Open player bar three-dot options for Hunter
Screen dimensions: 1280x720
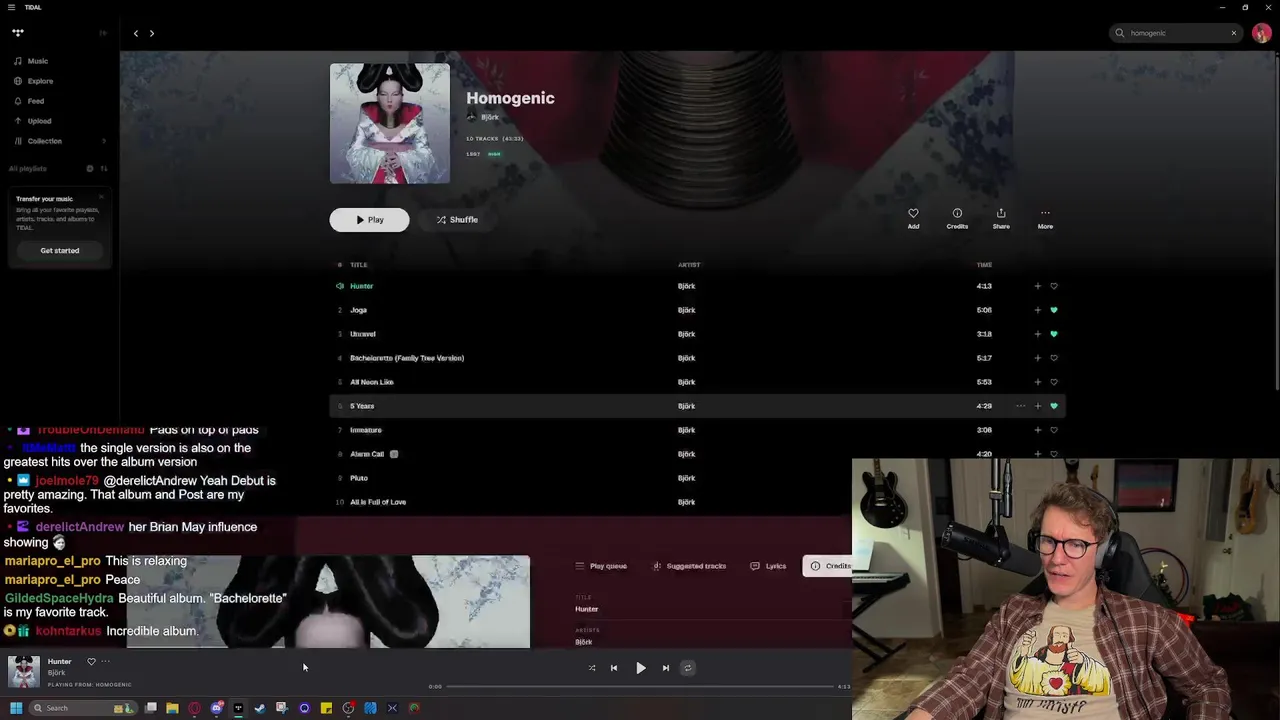[105, 661]
